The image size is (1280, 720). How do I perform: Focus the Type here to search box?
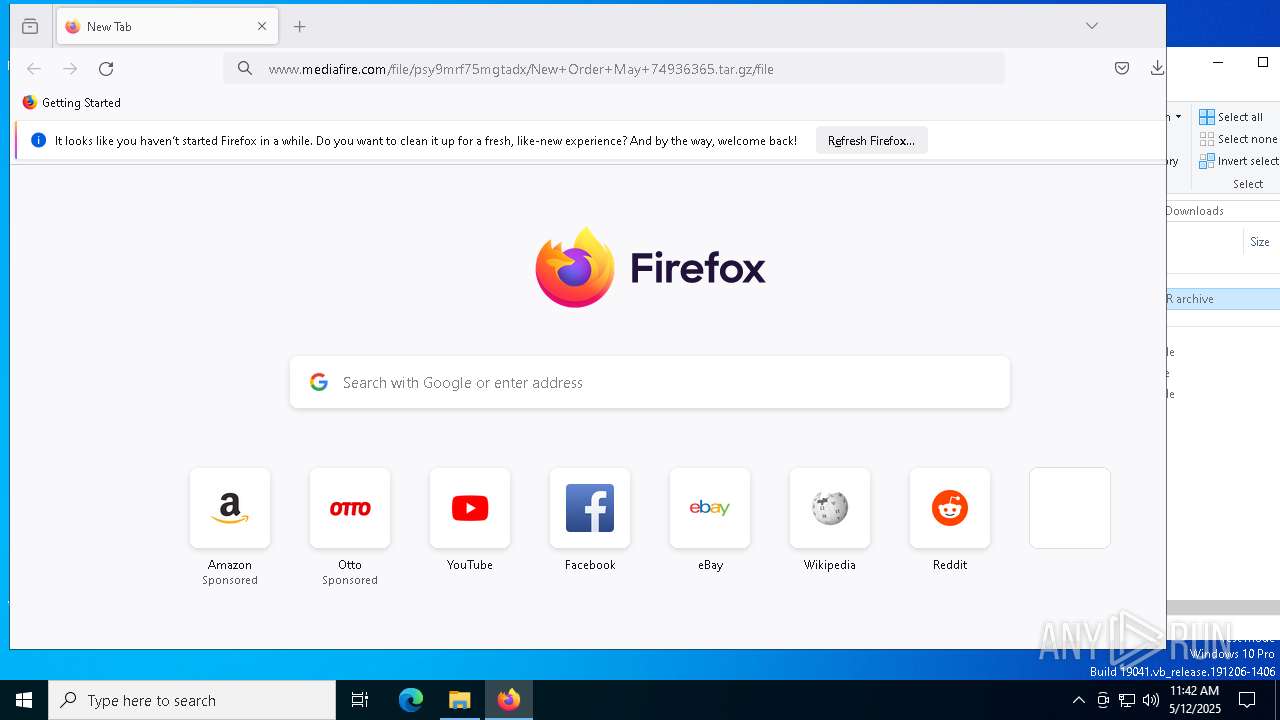pos(192,700)
